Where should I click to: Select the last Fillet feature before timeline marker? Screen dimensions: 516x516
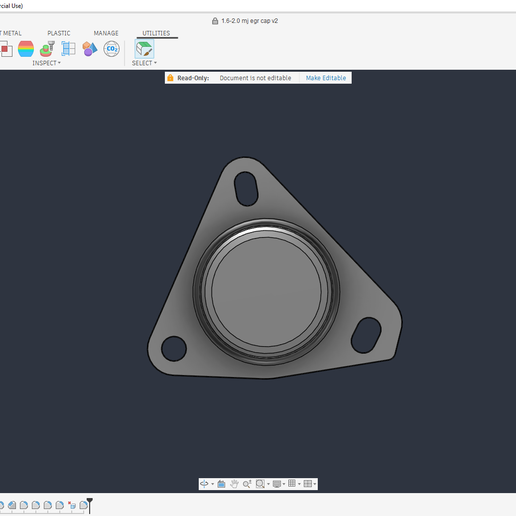pos(83,505)
